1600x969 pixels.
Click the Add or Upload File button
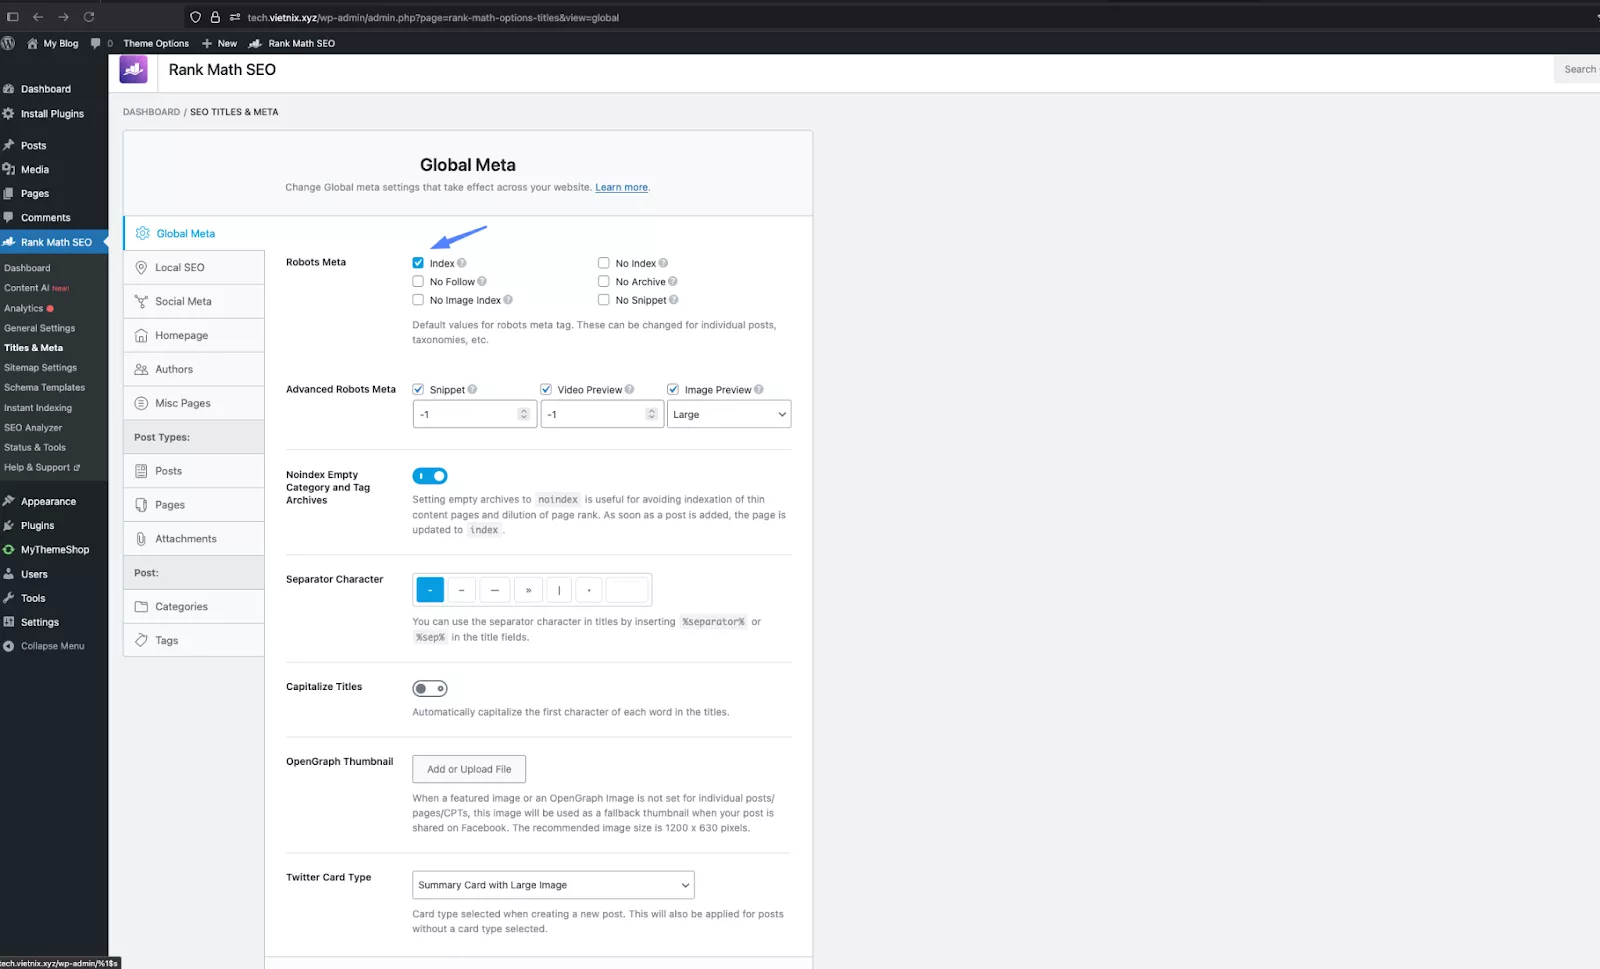pyautogui.click(x=468, y=768)
